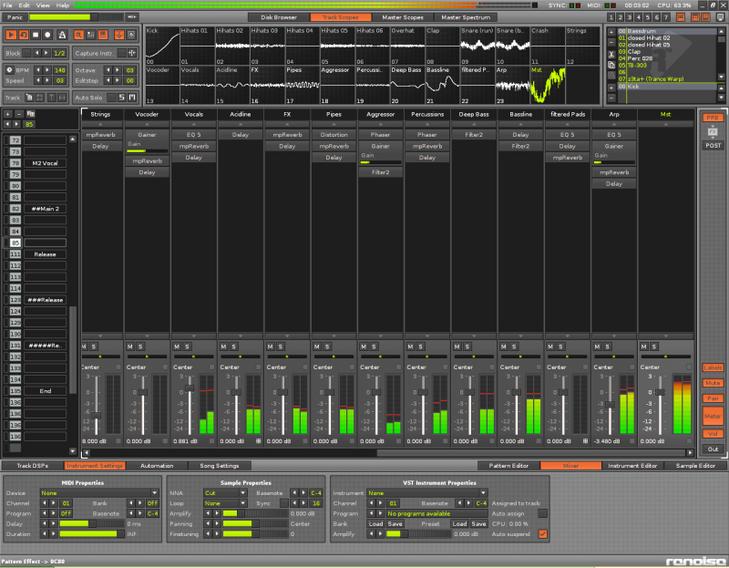This screenshot has width=729, height=568.
Task: Toggle the metronome icon
Action: pyautogui.click(x=63, y=35)
